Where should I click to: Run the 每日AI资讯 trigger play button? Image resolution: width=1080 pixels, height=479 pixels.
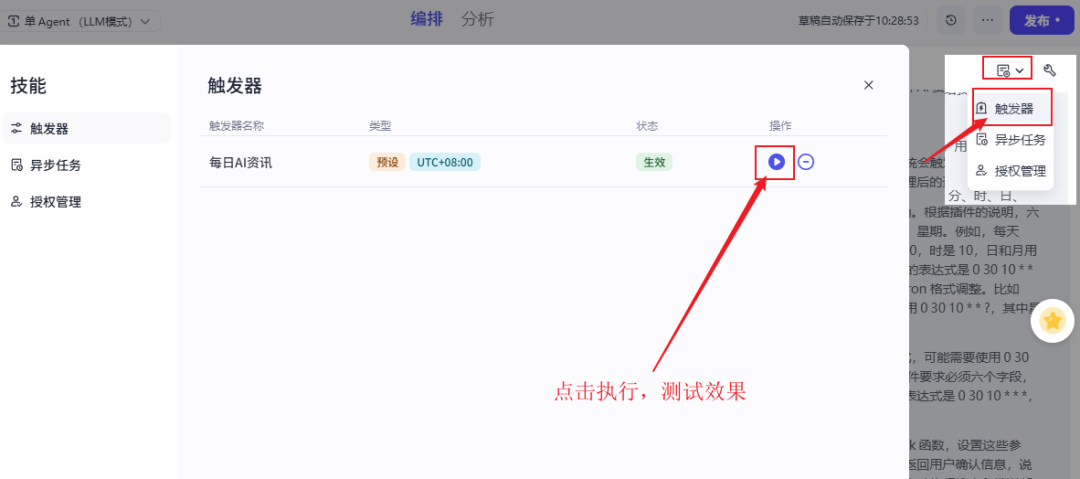776,162
